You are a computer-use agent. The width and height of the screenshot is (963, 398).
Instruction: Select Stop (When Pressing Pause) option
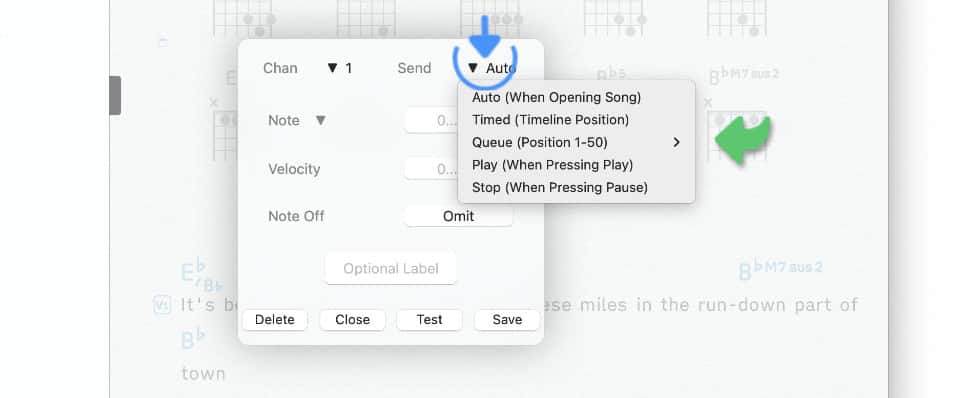(x=559, y=187)
